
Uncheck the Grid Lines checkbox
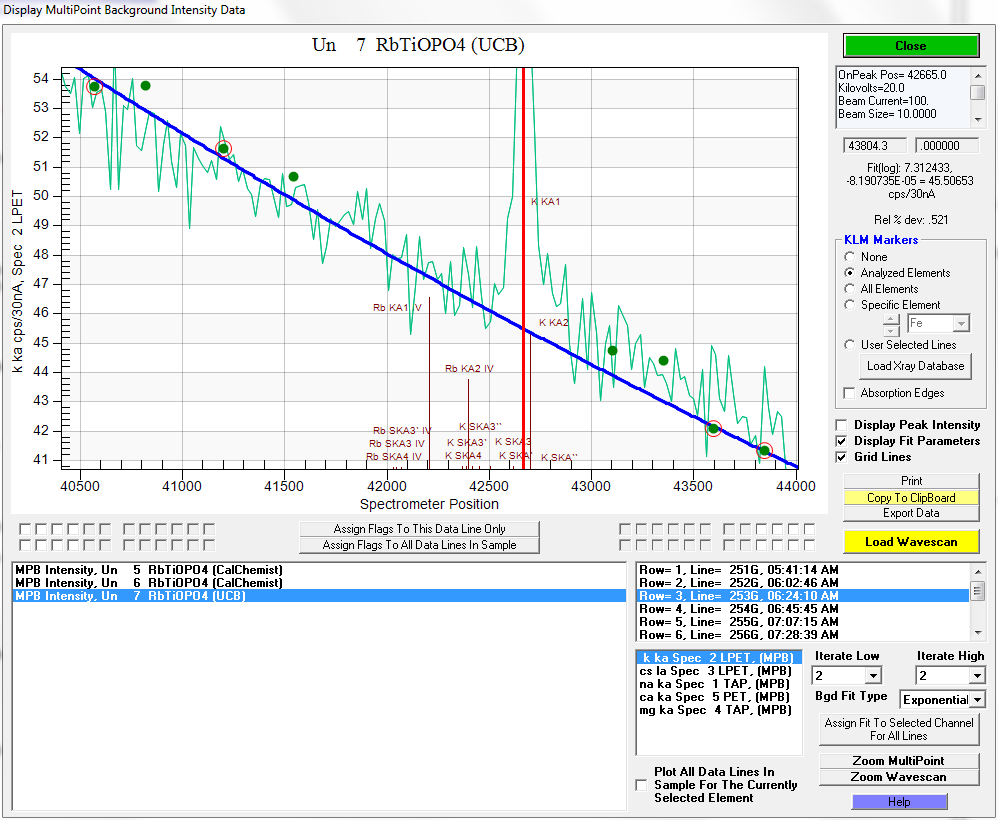coord(841,457)
